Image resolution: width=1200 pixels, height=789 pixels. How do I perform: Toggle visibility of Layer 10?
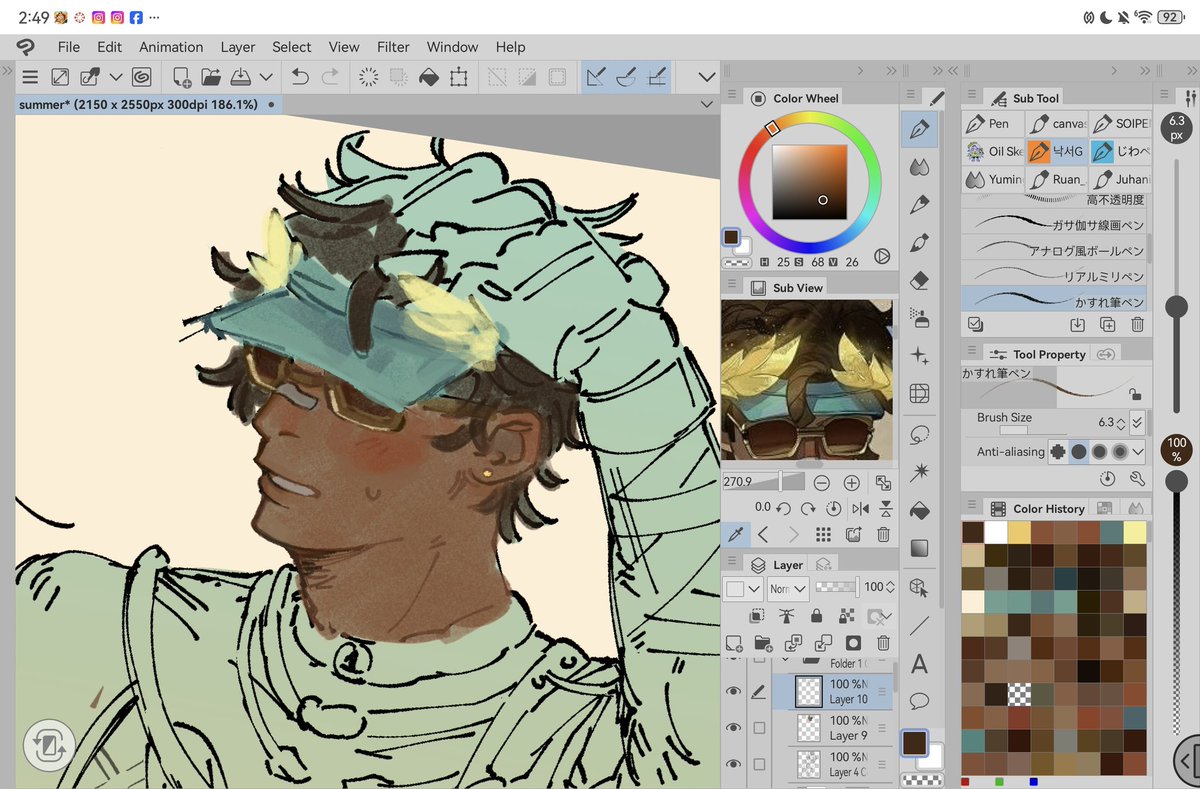[734, 691]
